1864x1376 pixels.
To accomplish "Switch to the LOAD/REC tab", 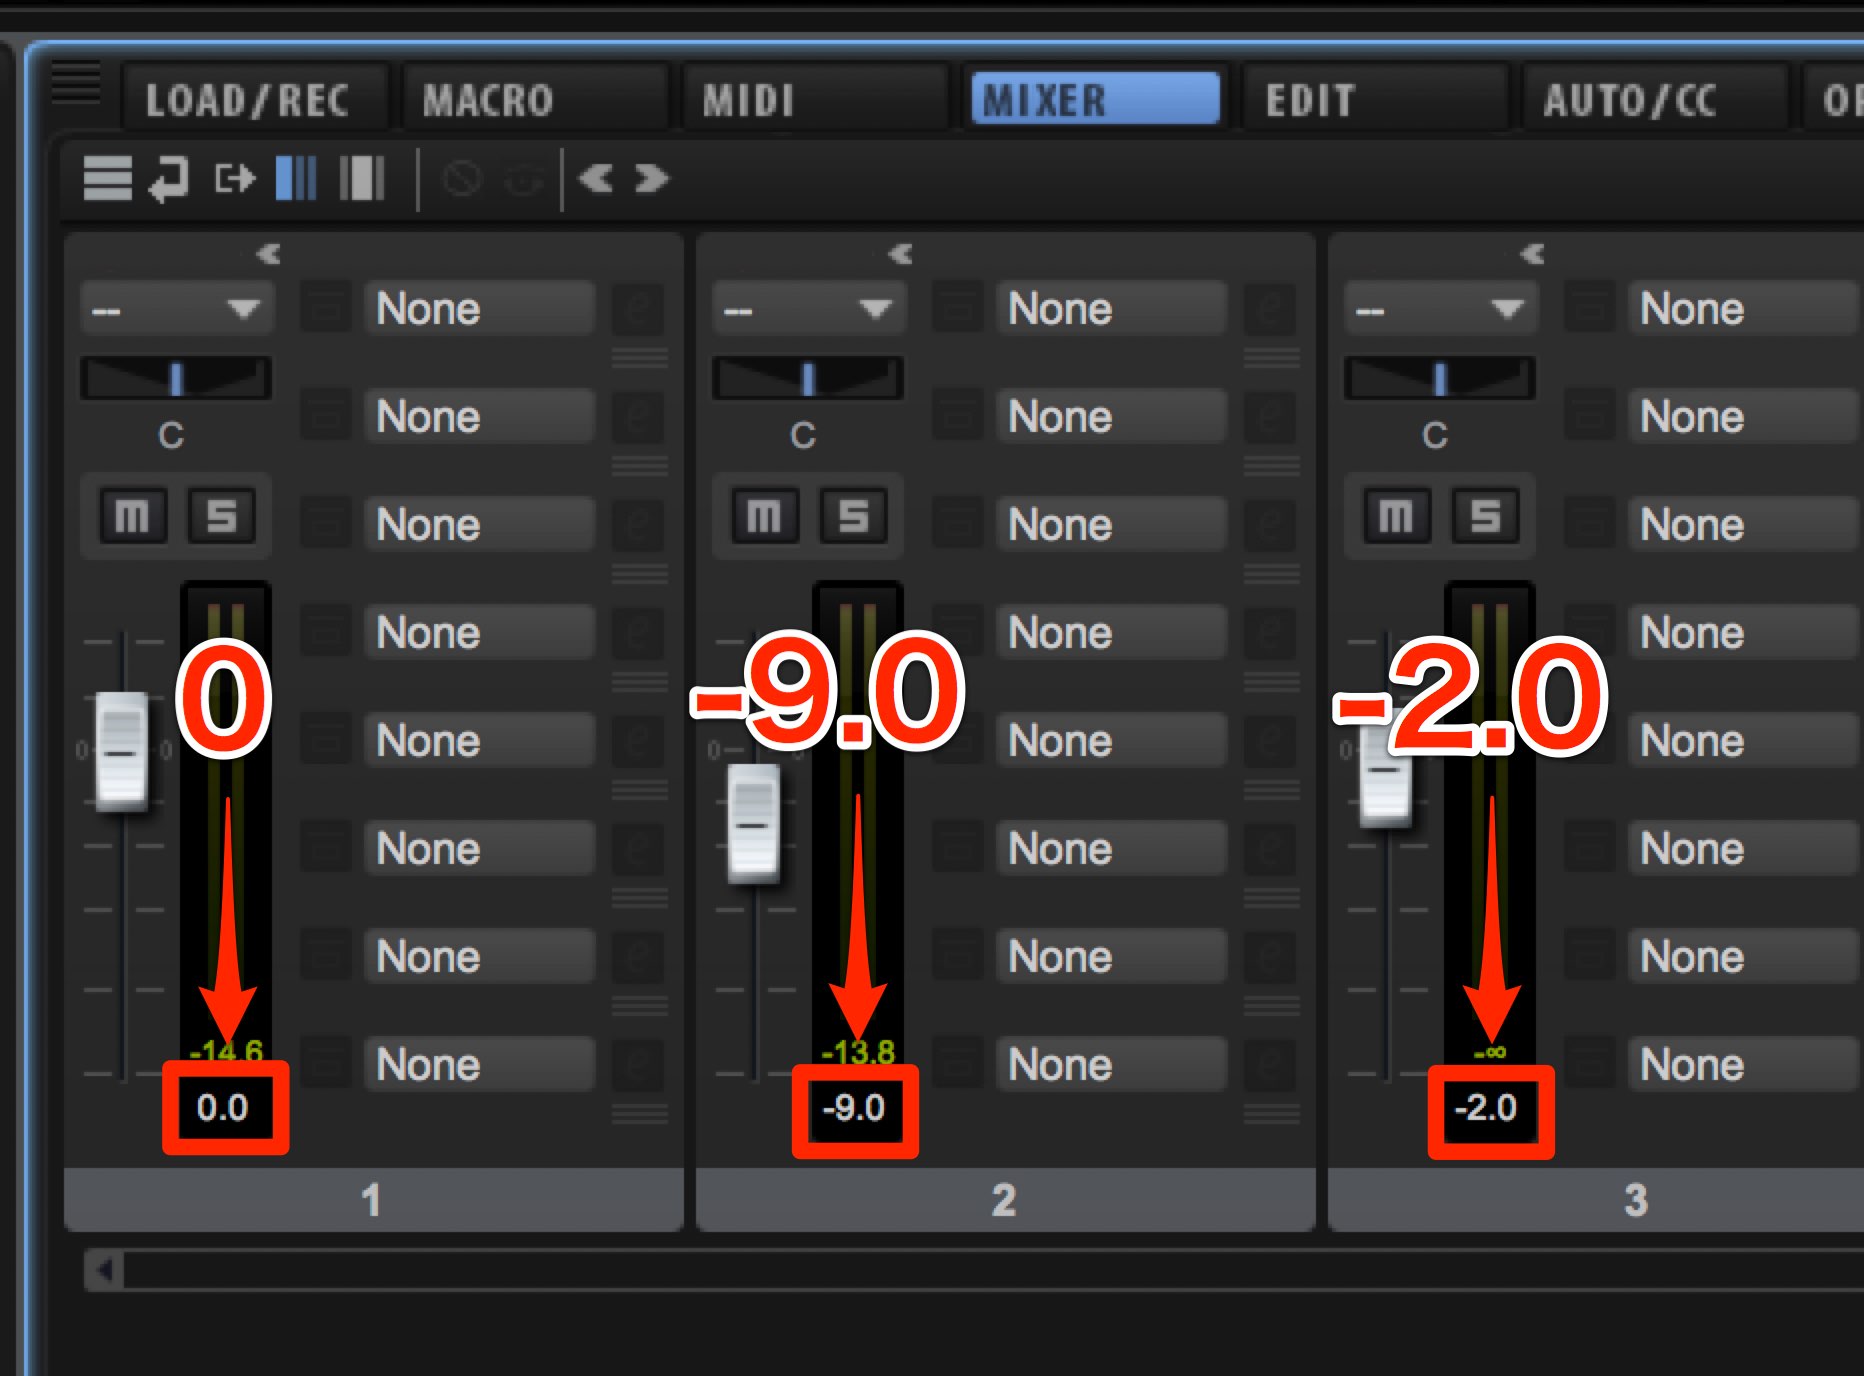I will pyautogui.click(x=254, y=98).
